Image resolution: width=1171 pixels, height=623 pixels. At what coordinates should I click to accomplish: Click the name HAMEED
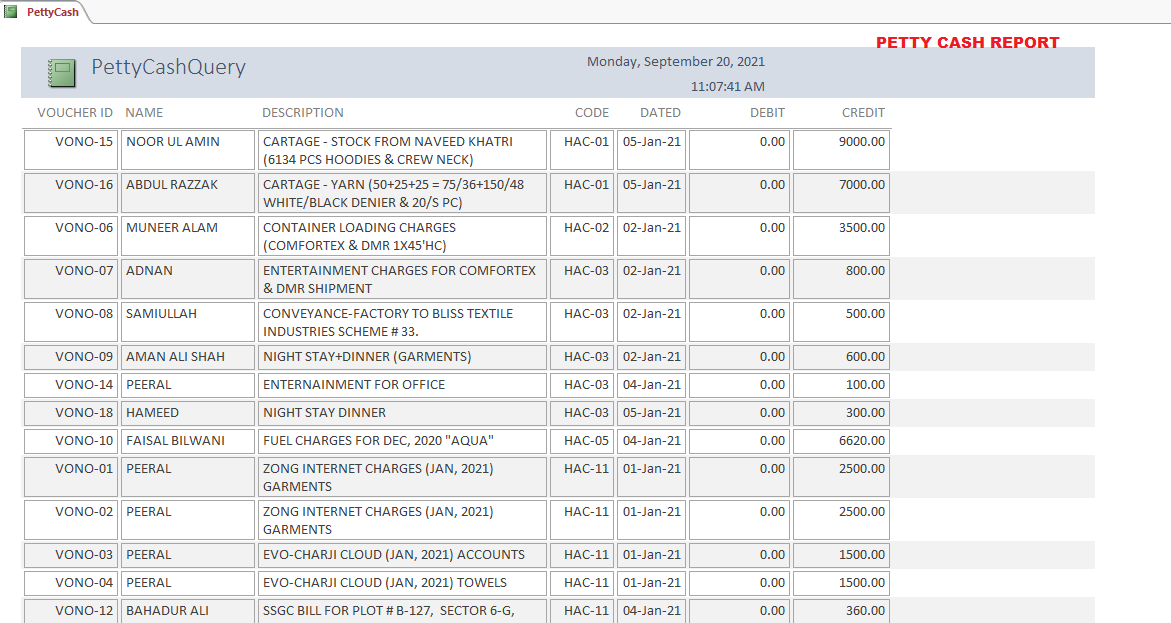(152, 413)
